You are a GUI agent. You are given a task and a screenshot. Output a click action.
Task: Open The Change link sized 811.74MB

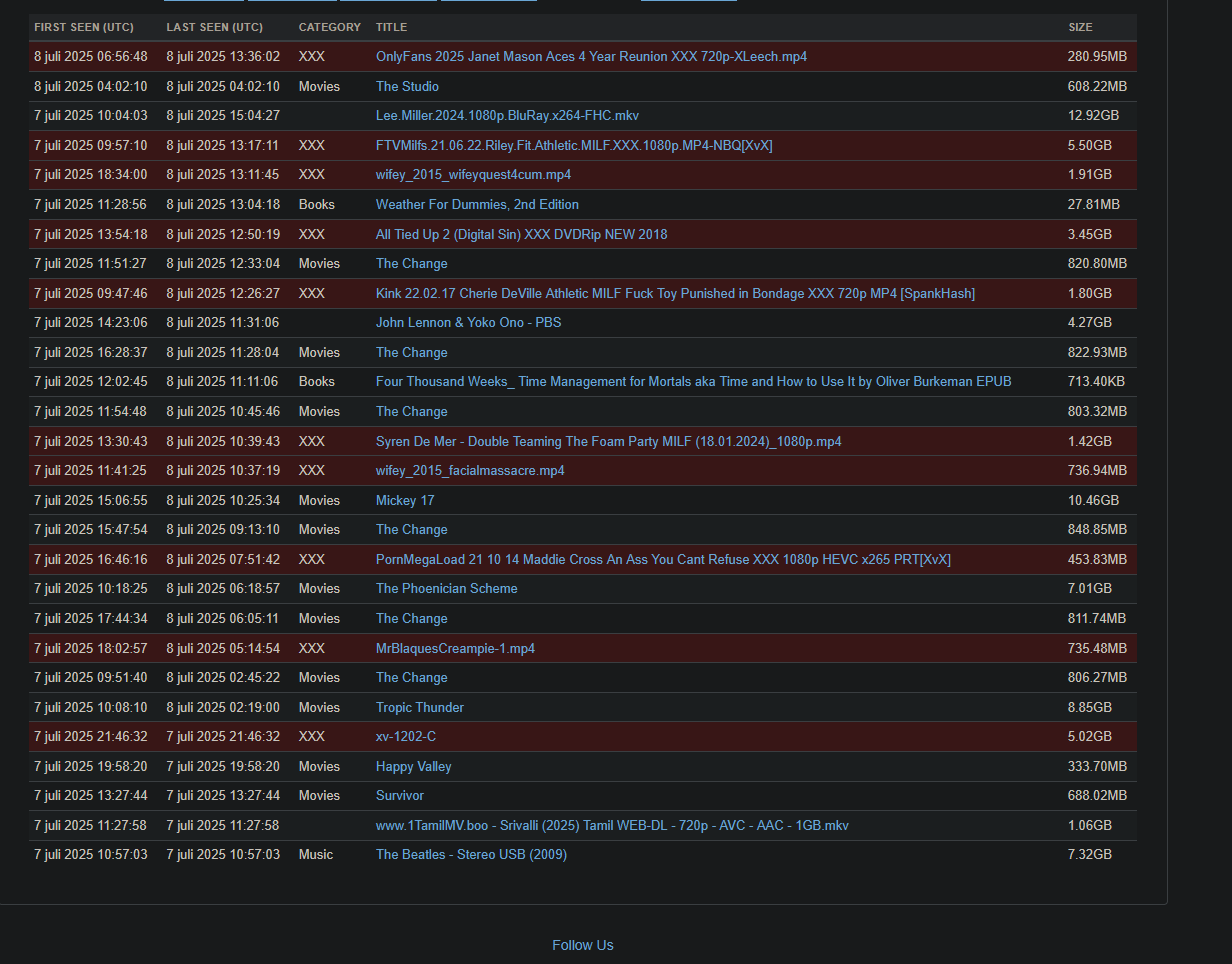pos(411,619)
